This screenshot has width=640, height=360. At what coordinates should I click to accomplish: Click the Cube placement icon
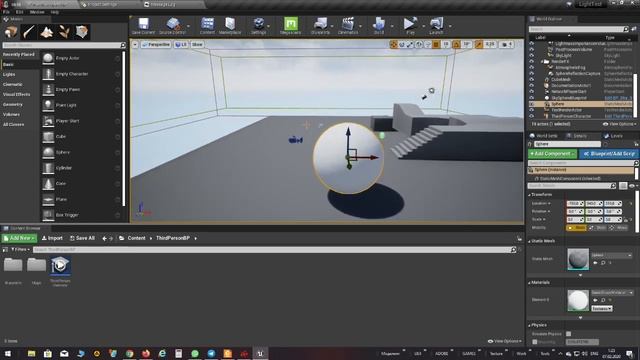(48, 137)
